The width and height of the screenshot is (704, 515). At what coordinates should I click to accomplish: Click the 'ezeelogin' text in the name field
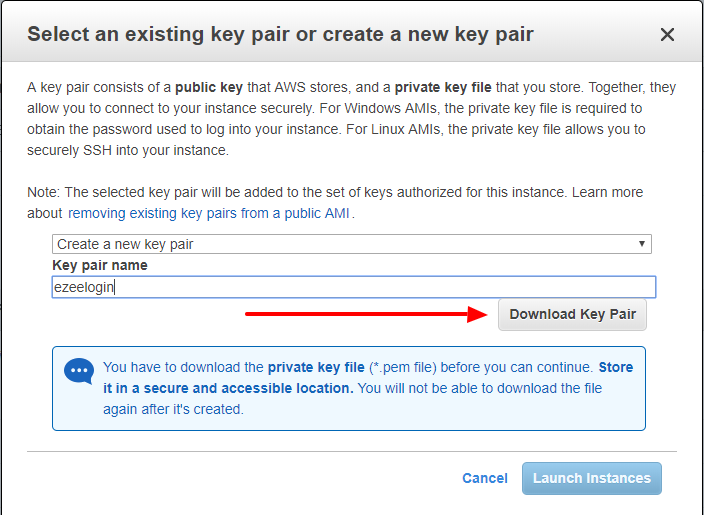point(86,287)
